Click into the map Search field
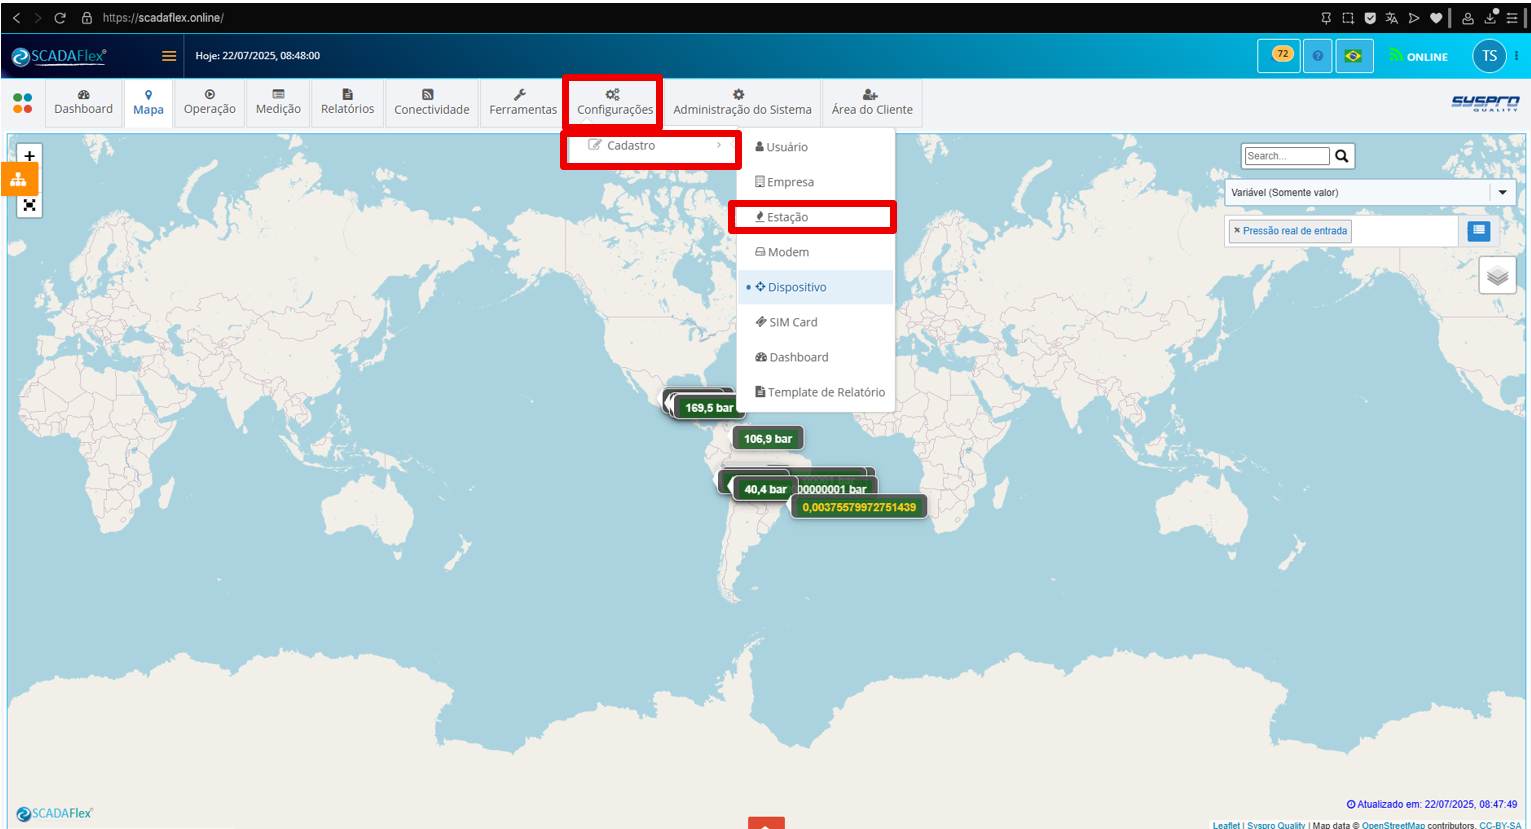 [1287, 156]
